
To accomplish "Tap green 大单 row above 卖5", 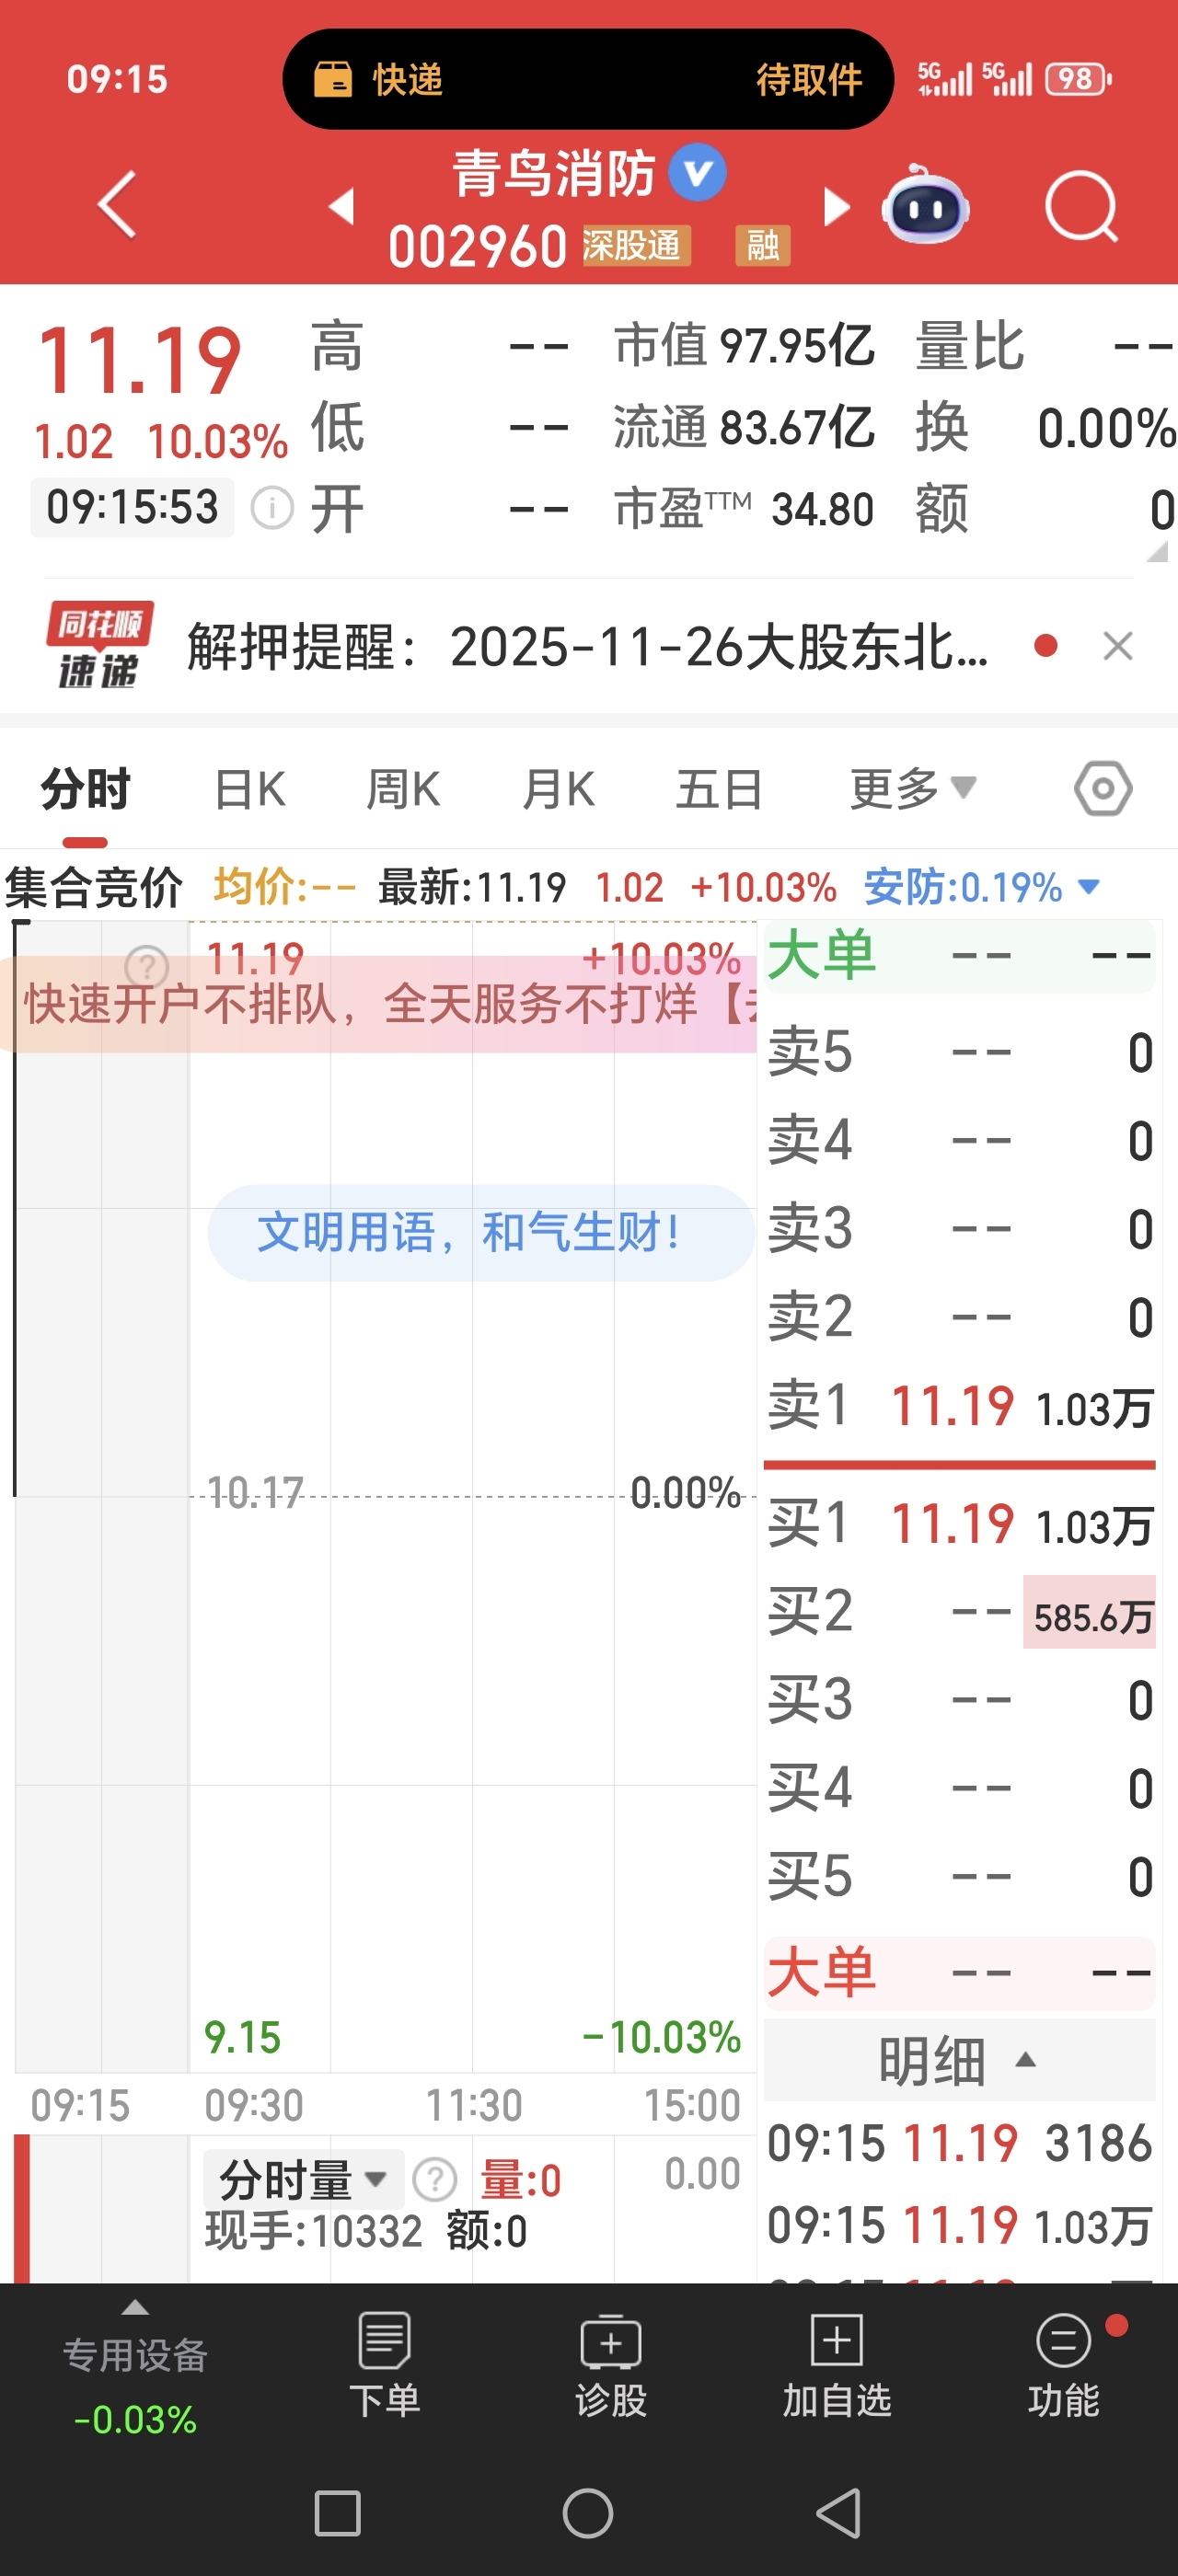I will click(x=959, y=956).
